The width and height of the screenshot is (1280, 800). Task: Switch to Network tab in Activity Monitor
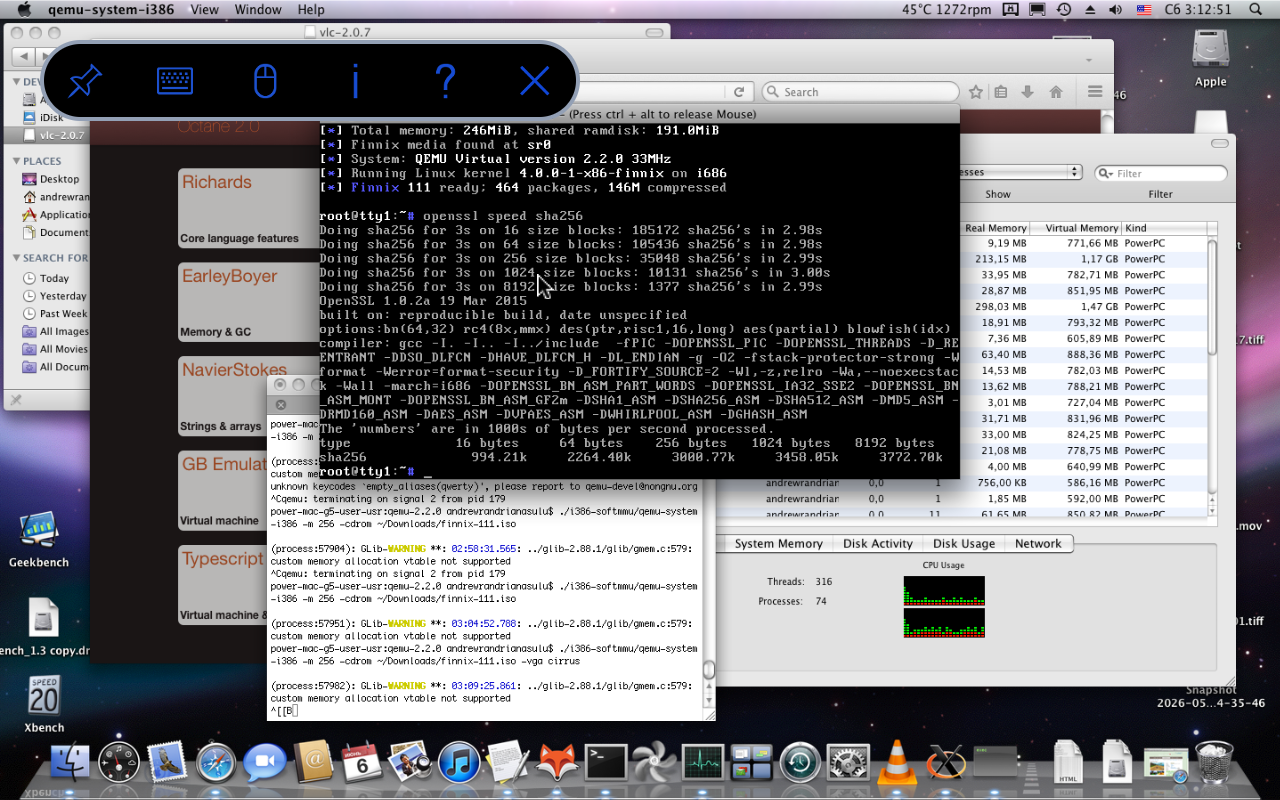pos(1038,544)
